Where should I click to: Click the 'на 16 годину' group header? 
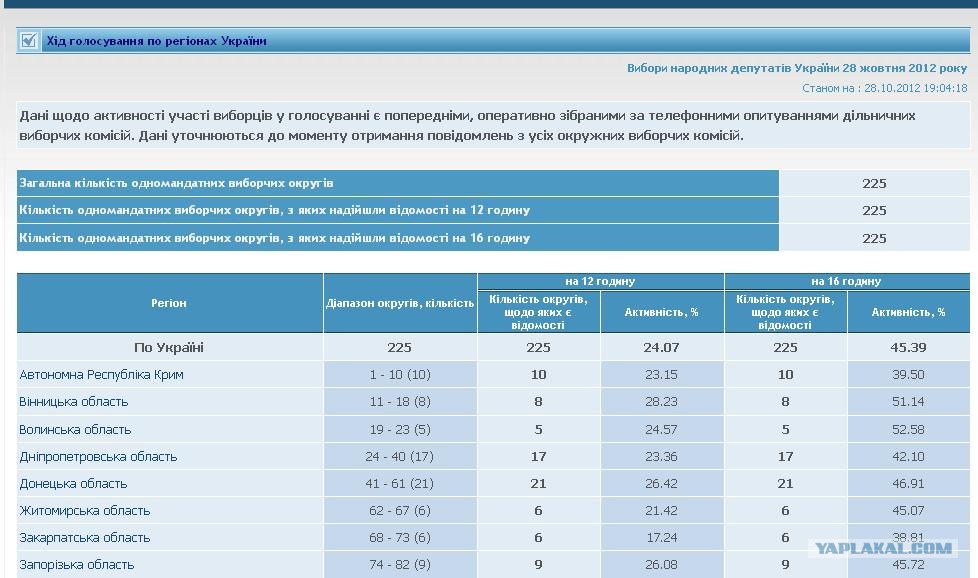[x=846, y=281]
